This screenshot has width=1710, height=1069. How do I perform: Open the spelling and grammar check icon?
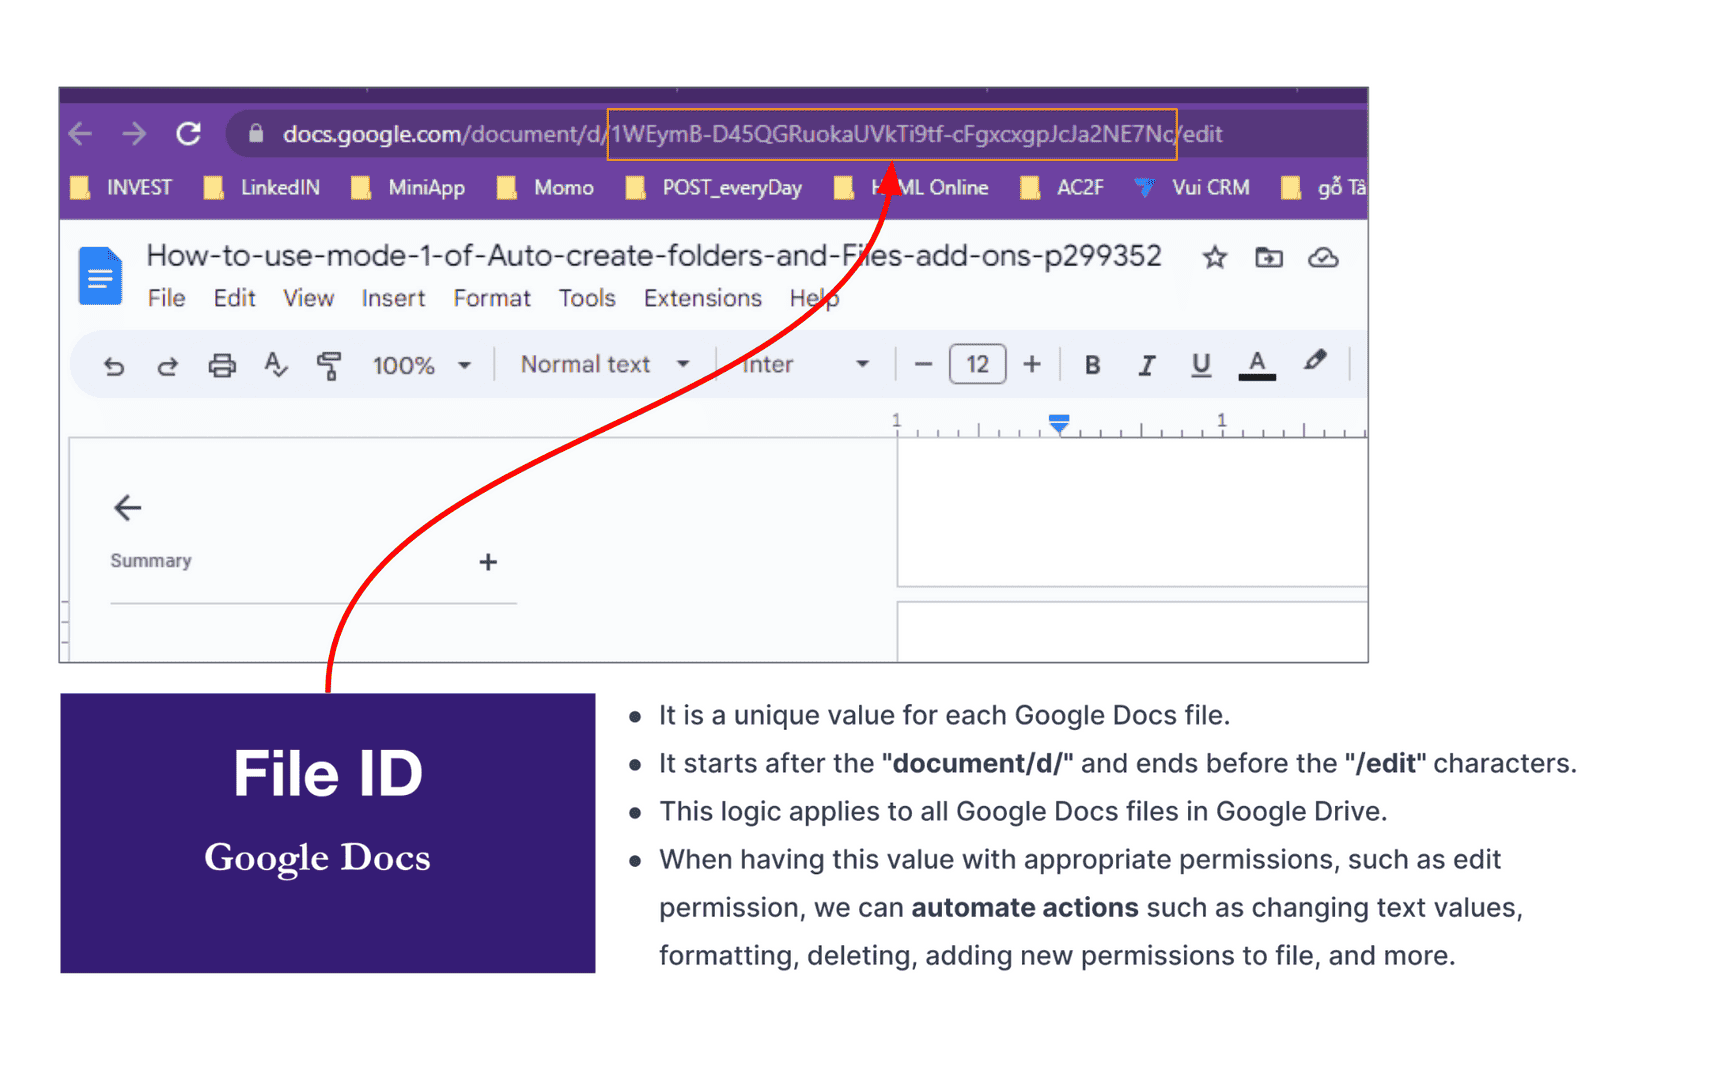[x=276, y=364]
